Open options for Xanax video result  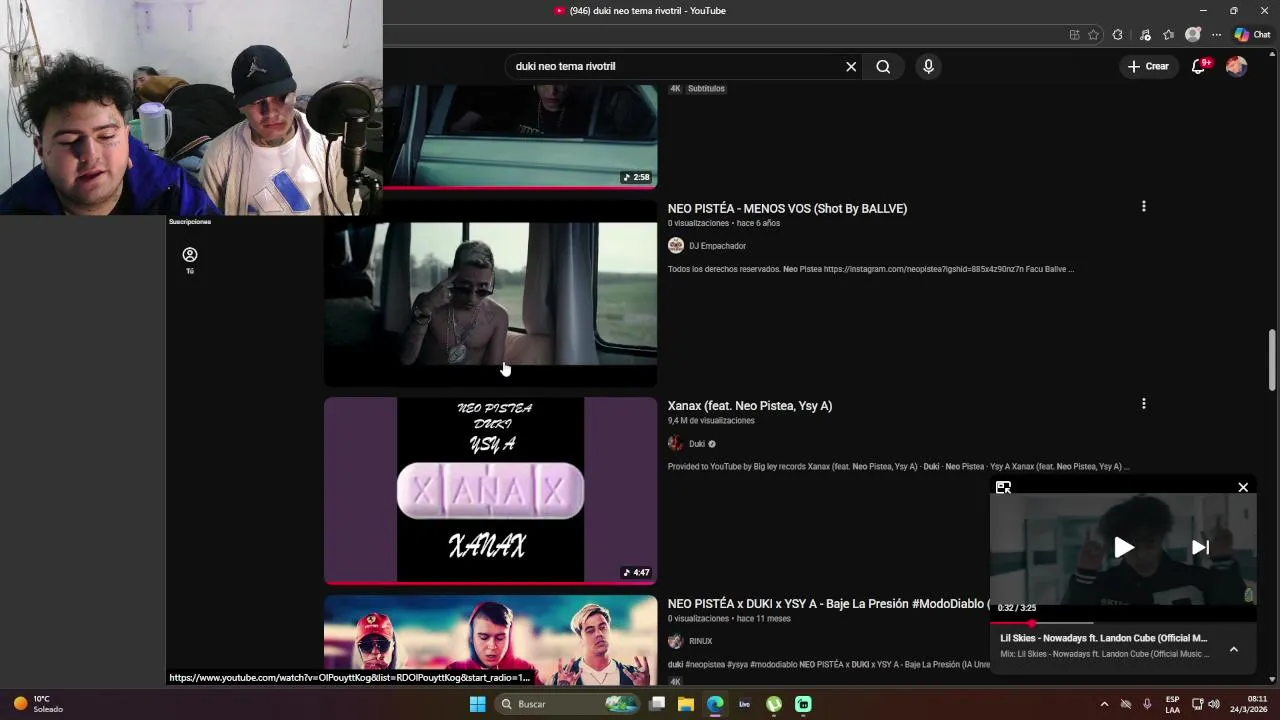1144,404
